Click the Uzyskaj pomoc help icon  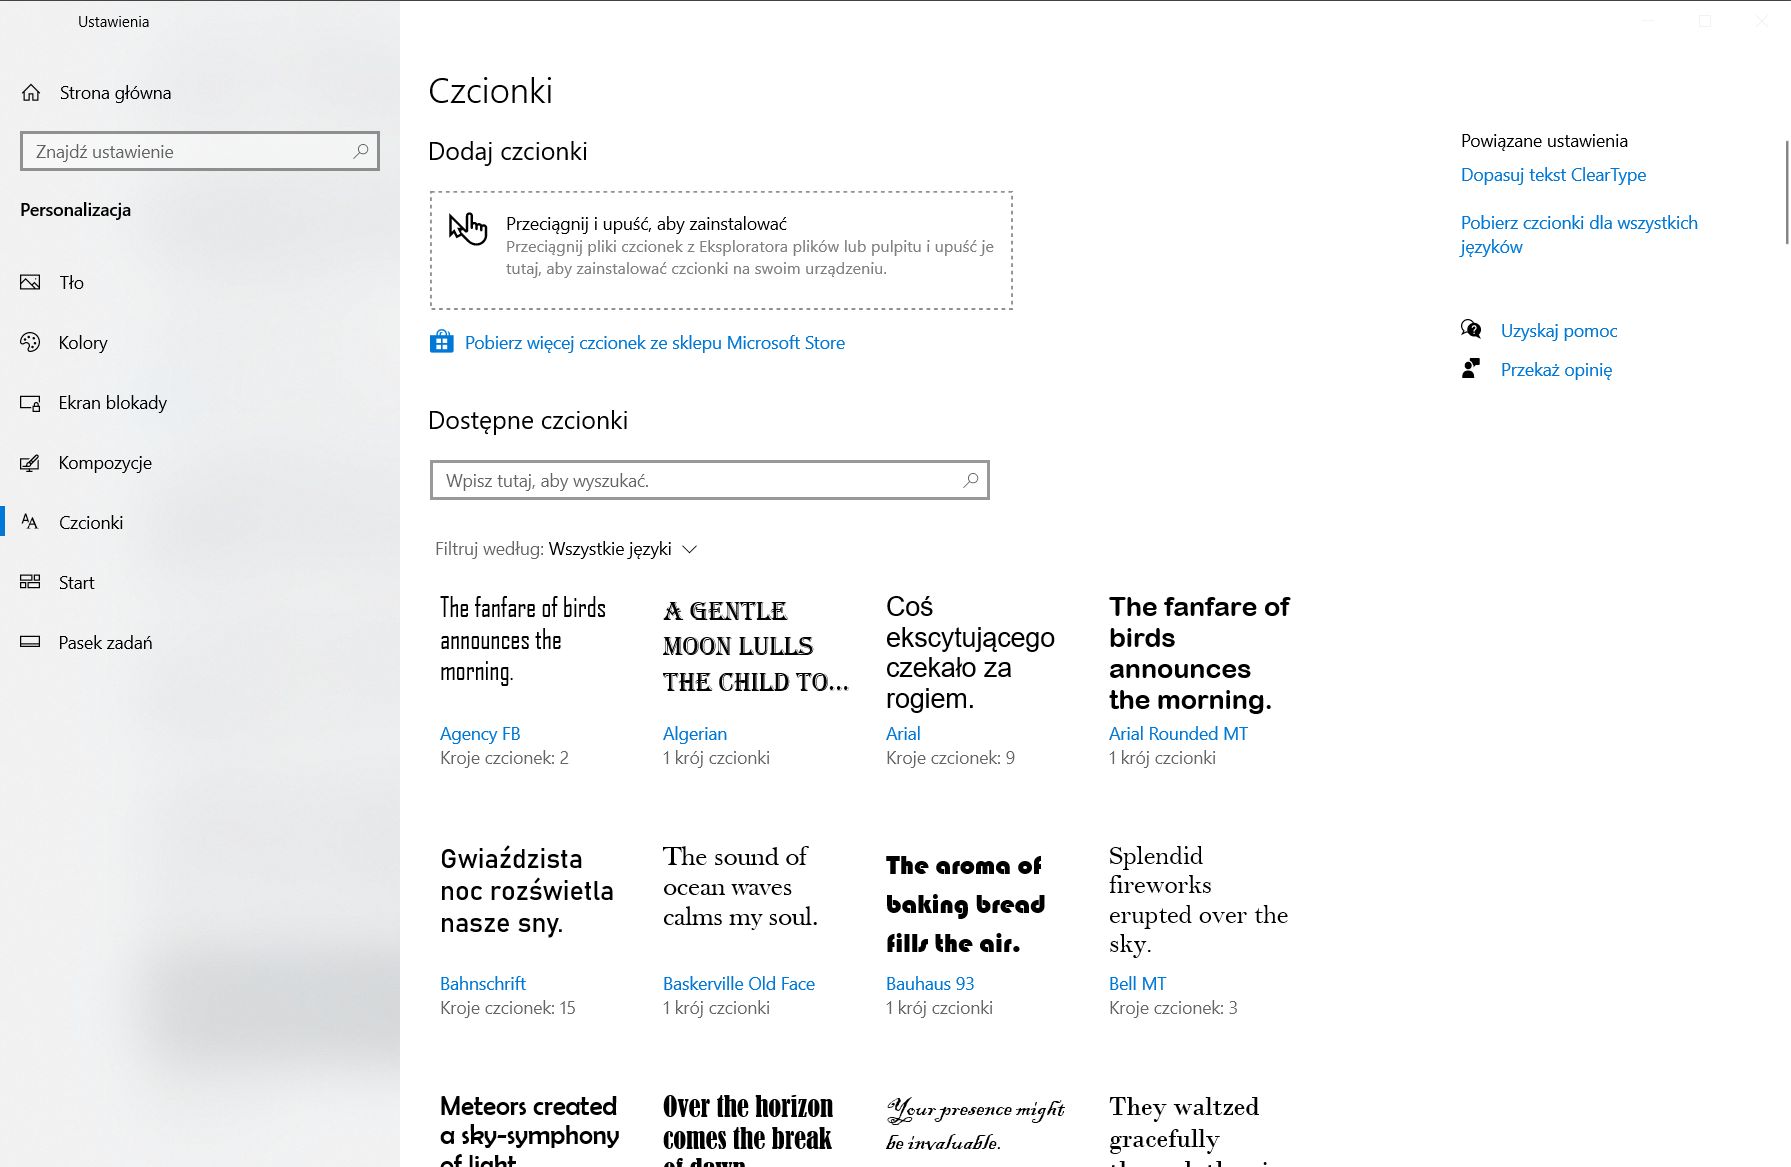(1470, 329)
